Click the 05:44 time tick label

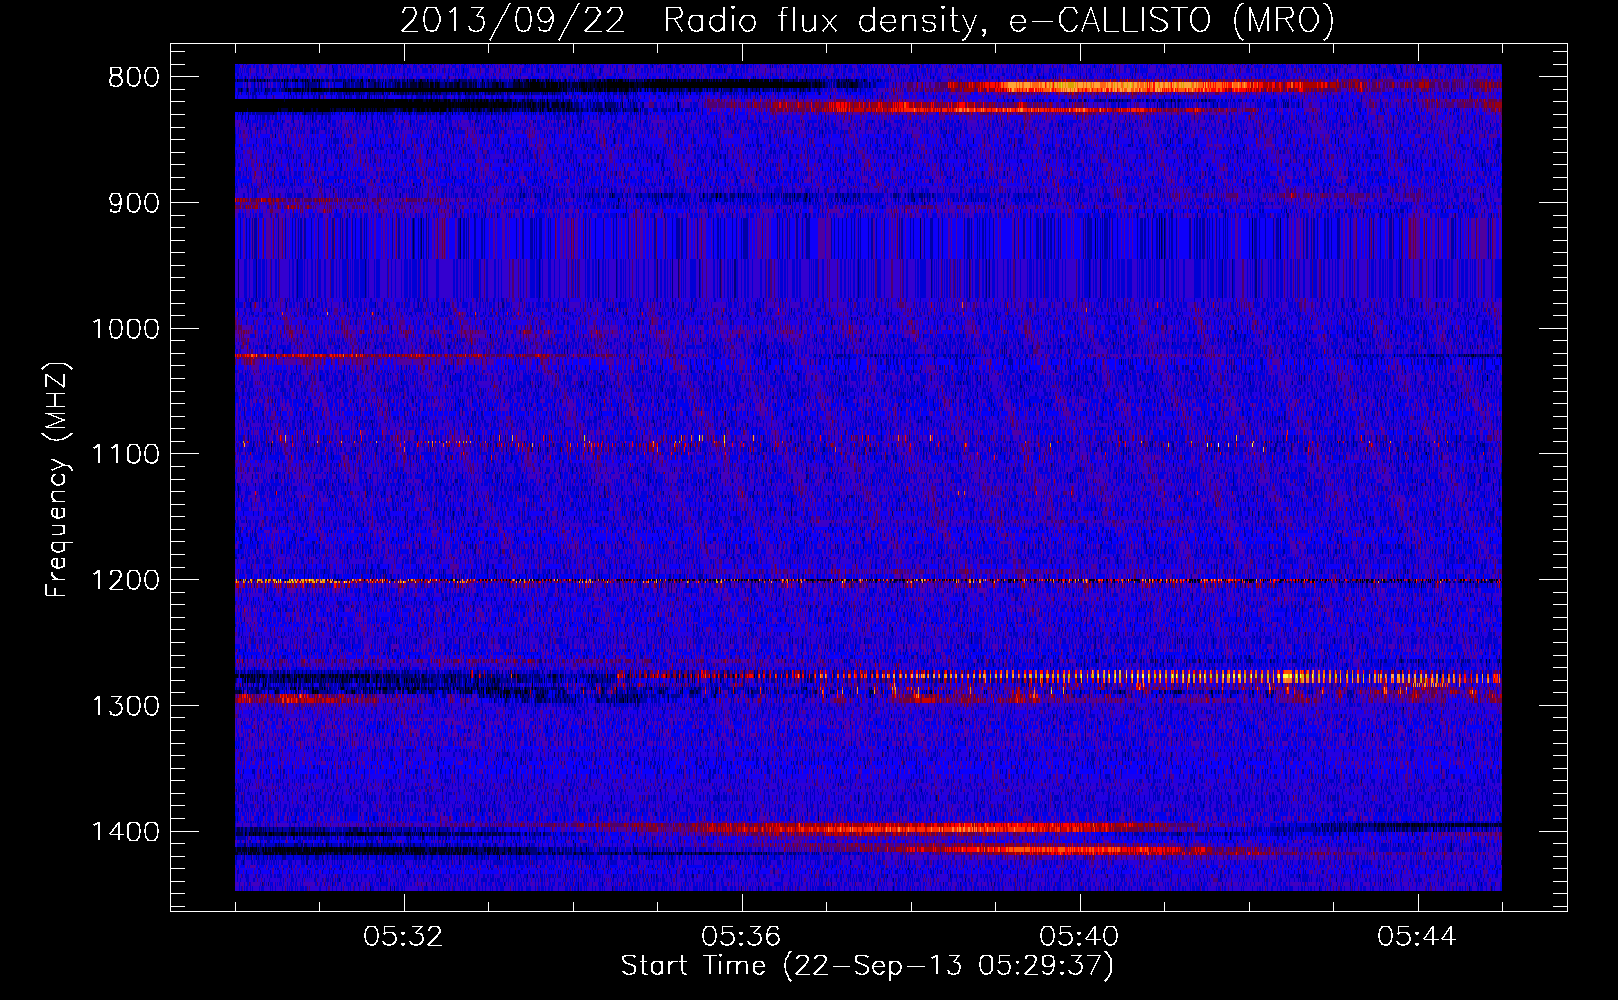point(1417,937)
